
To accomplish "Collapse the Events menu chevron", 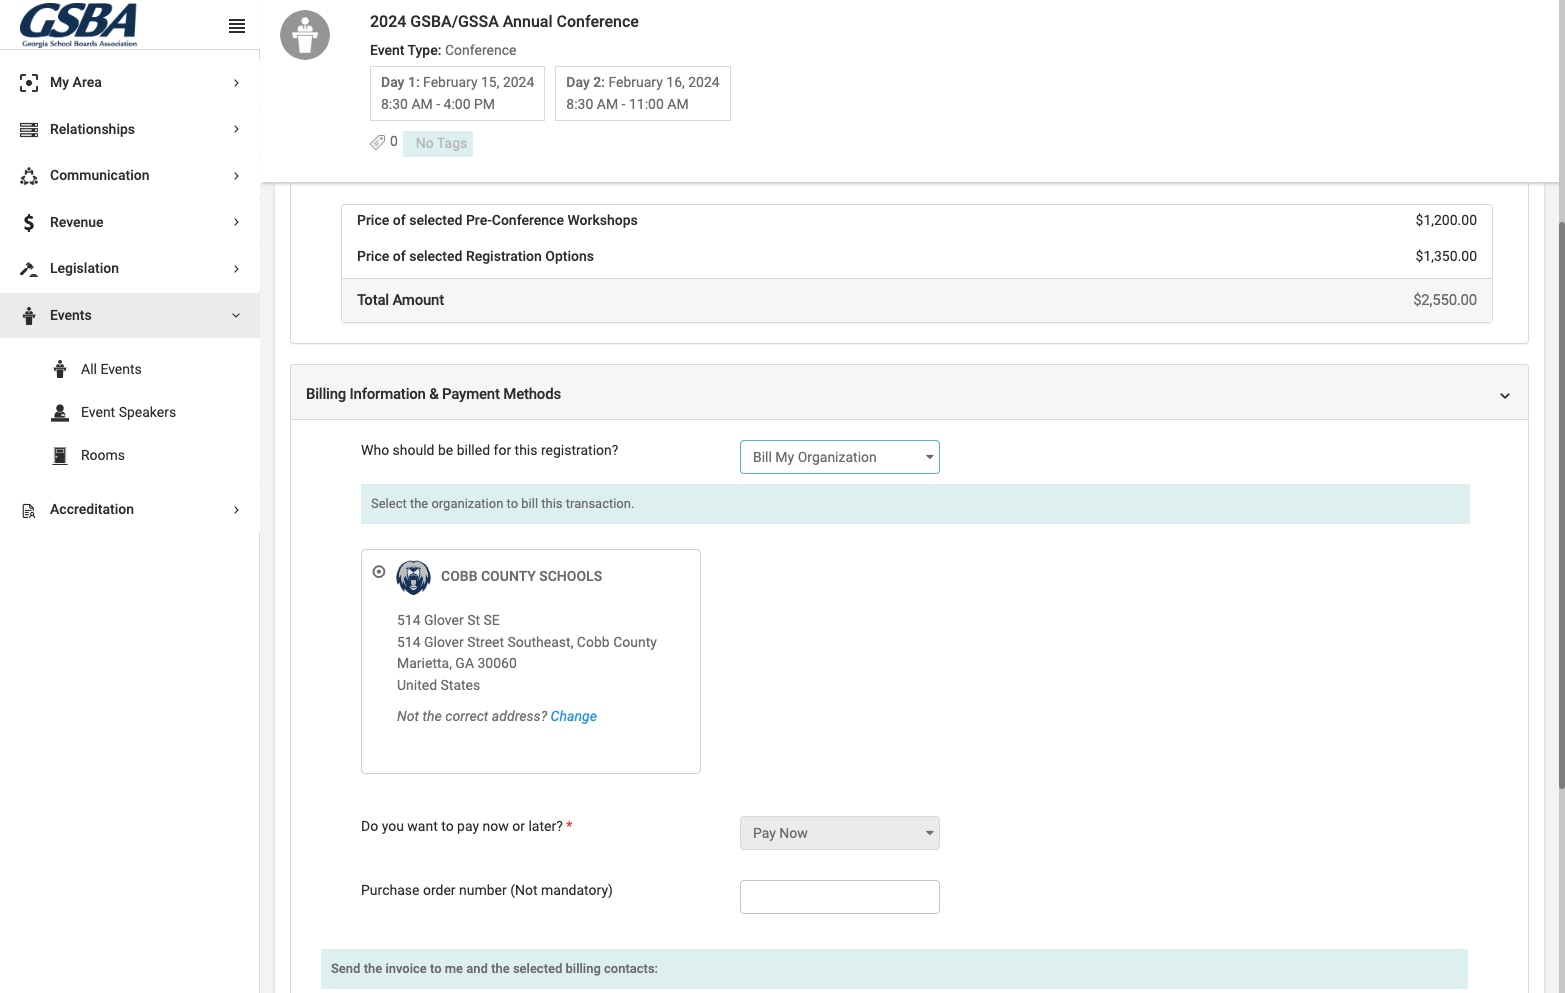I will 236,316.
